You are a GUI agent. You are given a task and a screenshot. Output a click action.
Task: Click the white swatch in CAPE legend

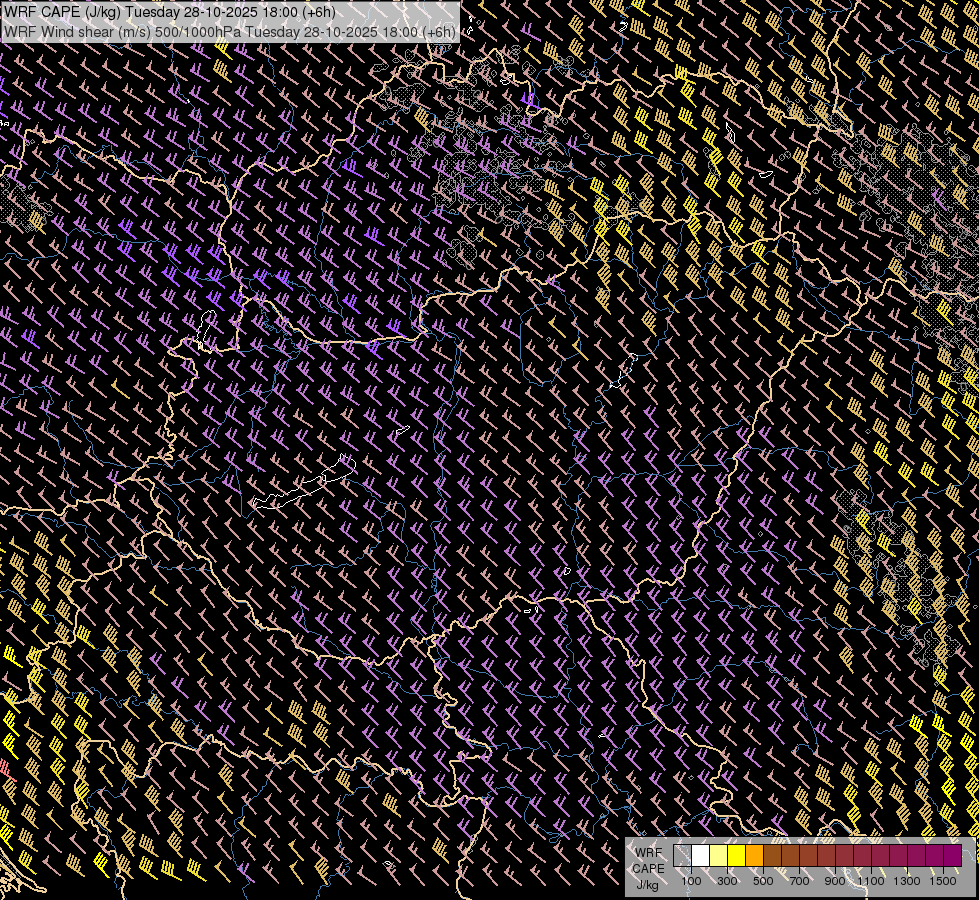pos(701,855)
